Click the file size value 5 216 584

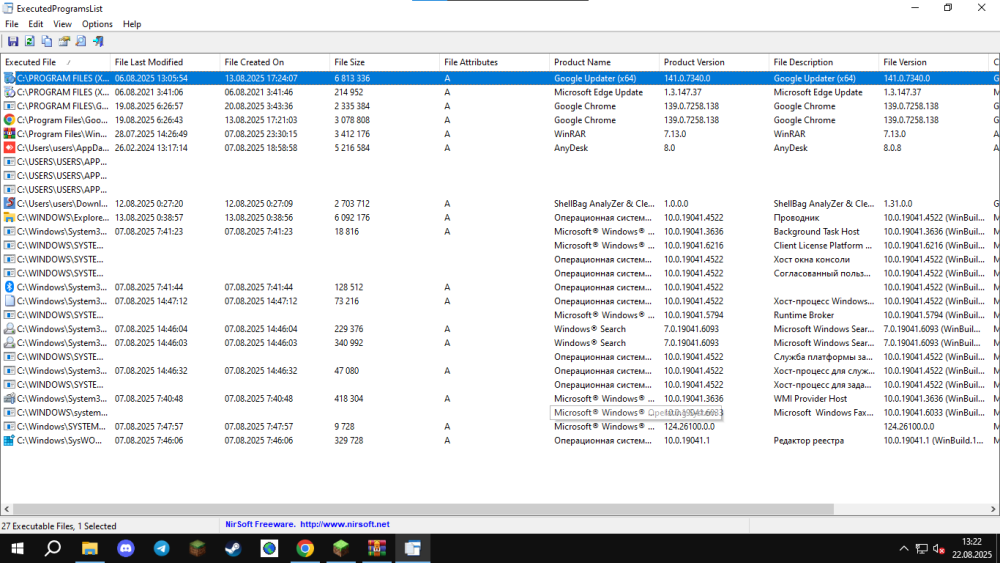[352, 148]
